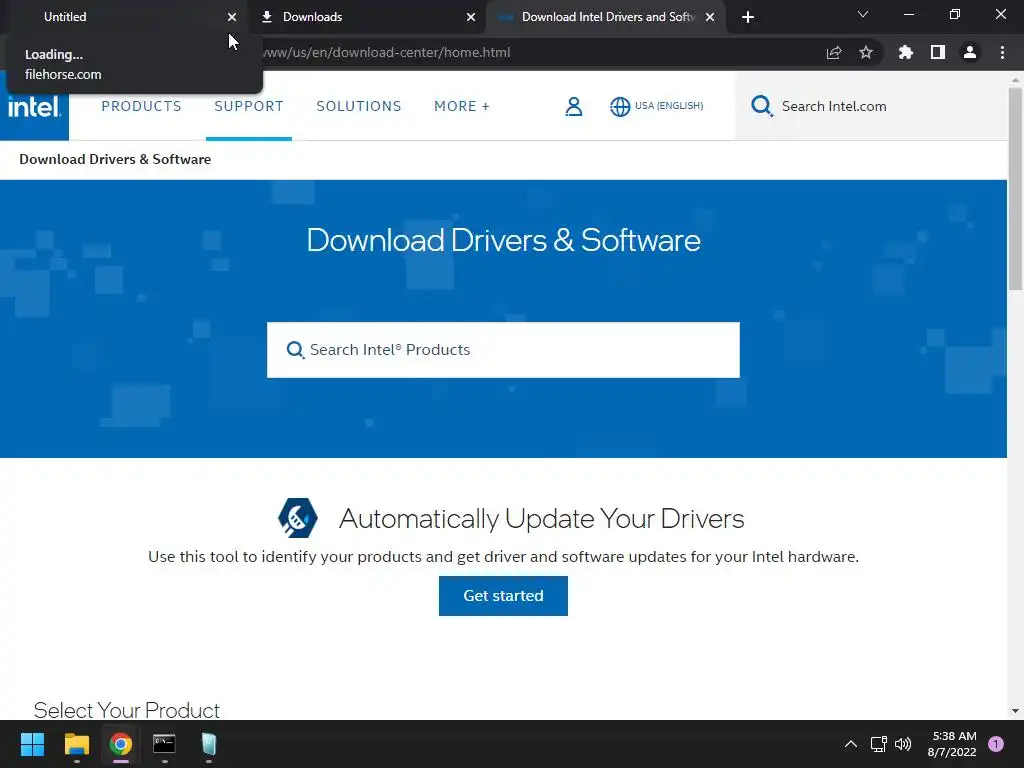Close the Download Intel Drivers tab
The image size is (1024, 768).
pos(710,17)
